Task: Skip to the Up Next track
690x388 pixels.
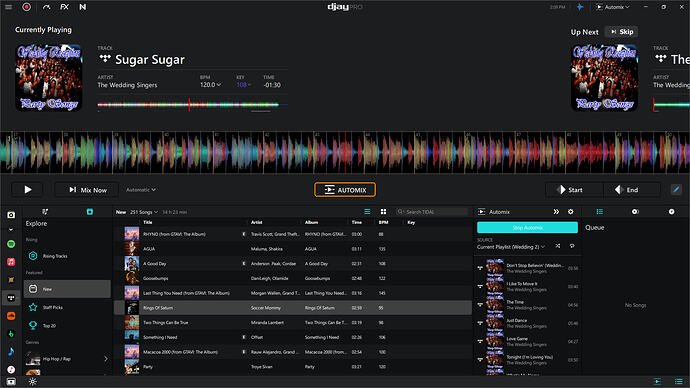Action: click(x=622, y=32)
